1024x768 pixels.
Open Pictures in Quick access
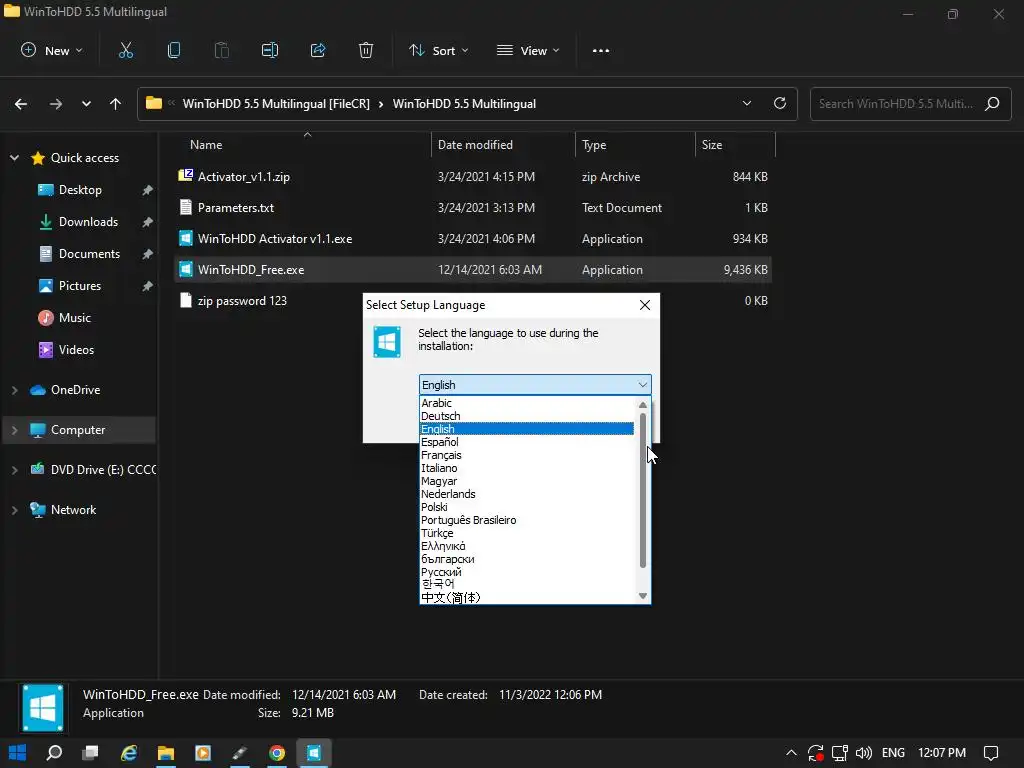pos(80,286)
